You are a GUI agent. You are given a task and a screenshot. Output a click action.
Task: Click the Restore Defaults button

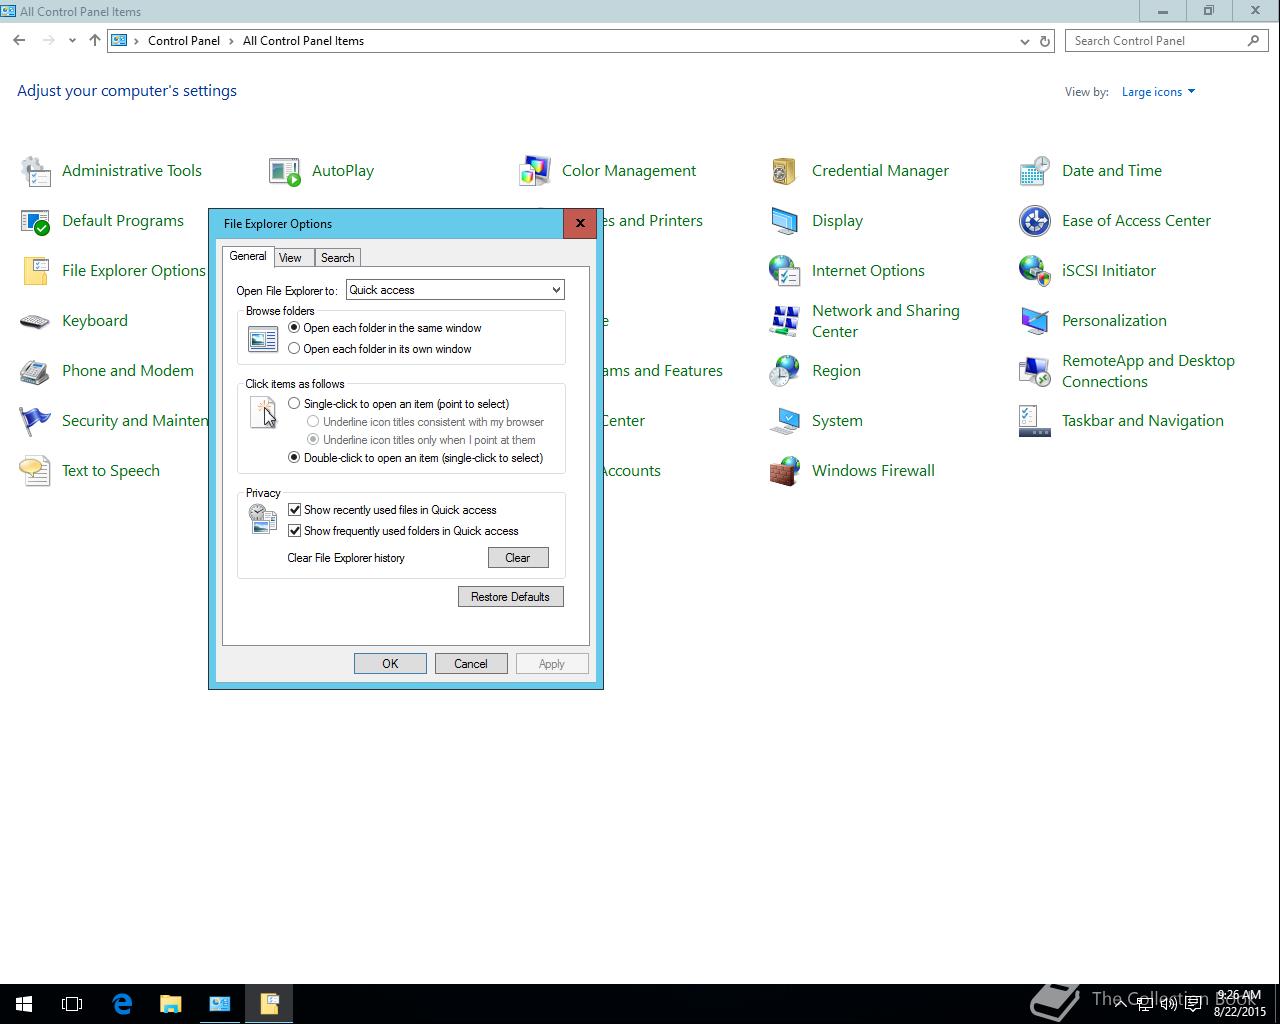tap(511, 597)
